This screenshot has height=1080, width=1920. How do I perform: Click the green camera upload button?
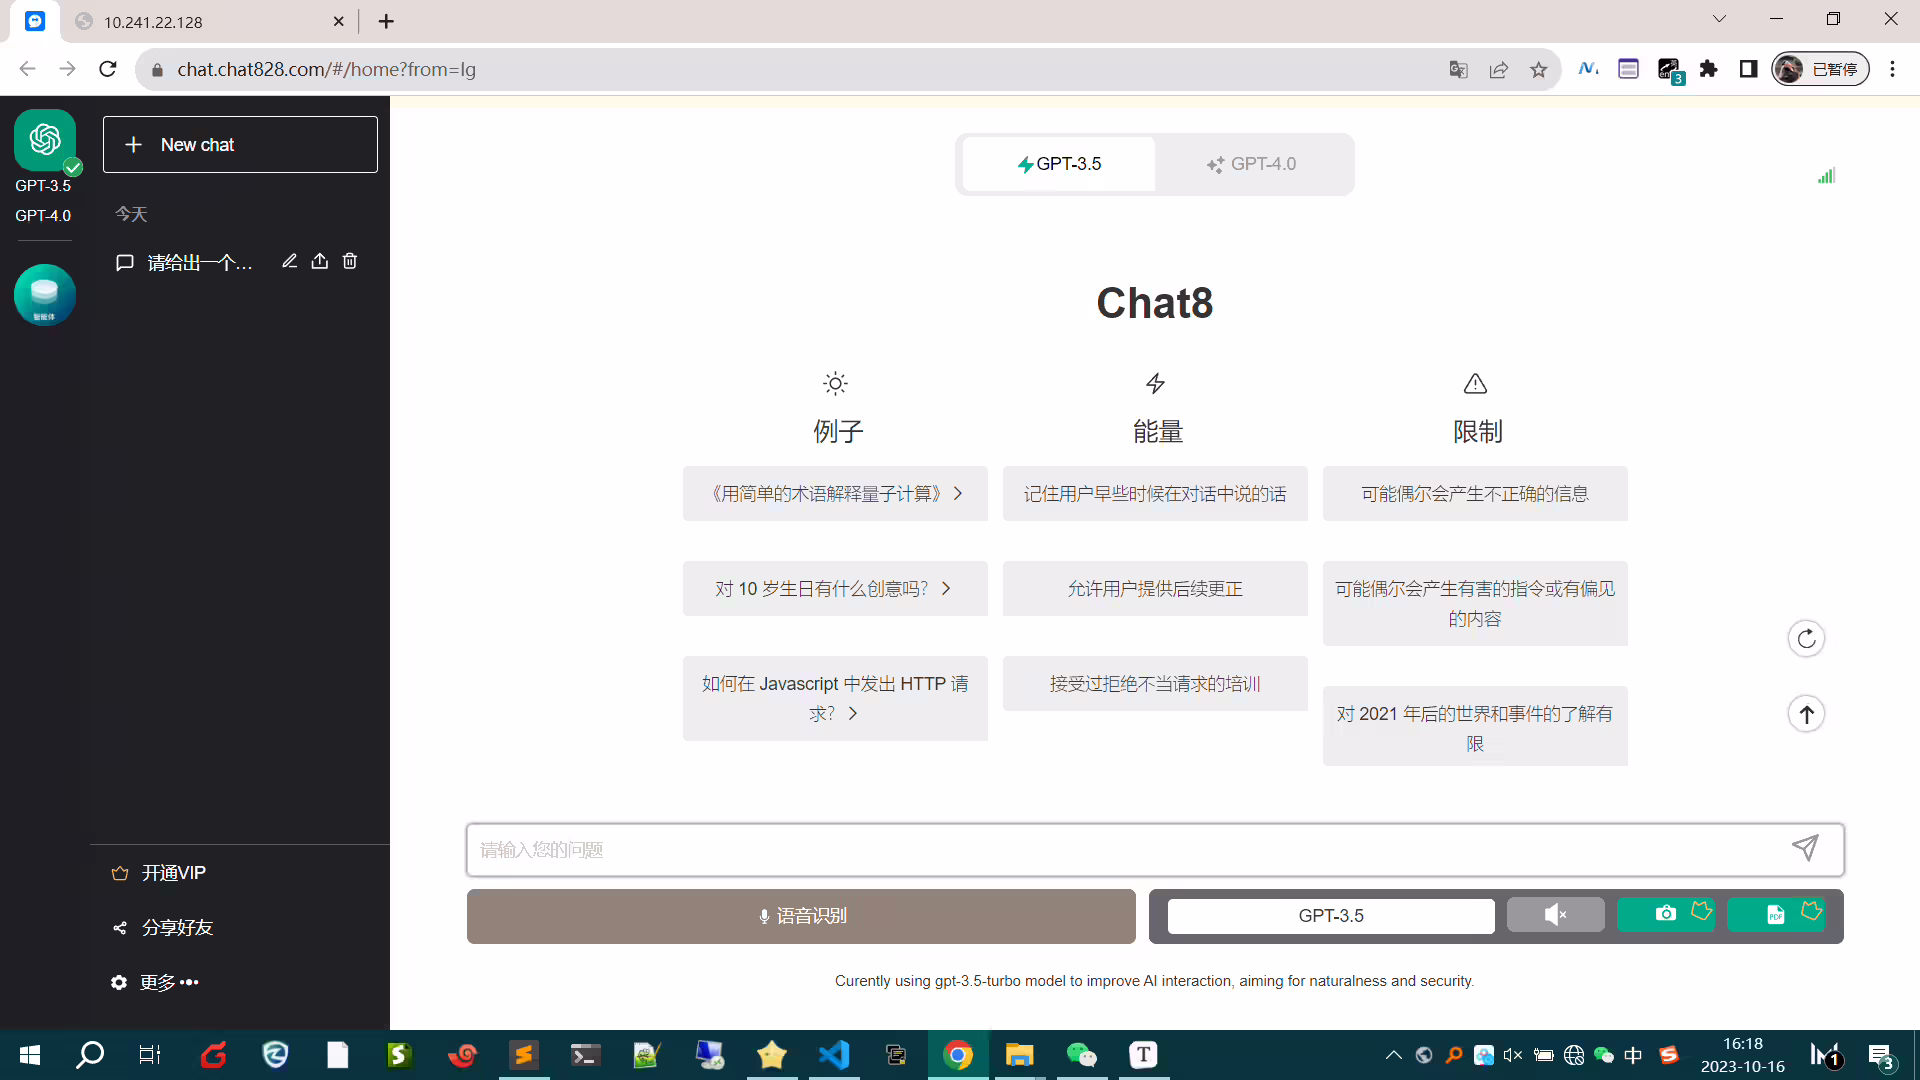point(1666,915)
